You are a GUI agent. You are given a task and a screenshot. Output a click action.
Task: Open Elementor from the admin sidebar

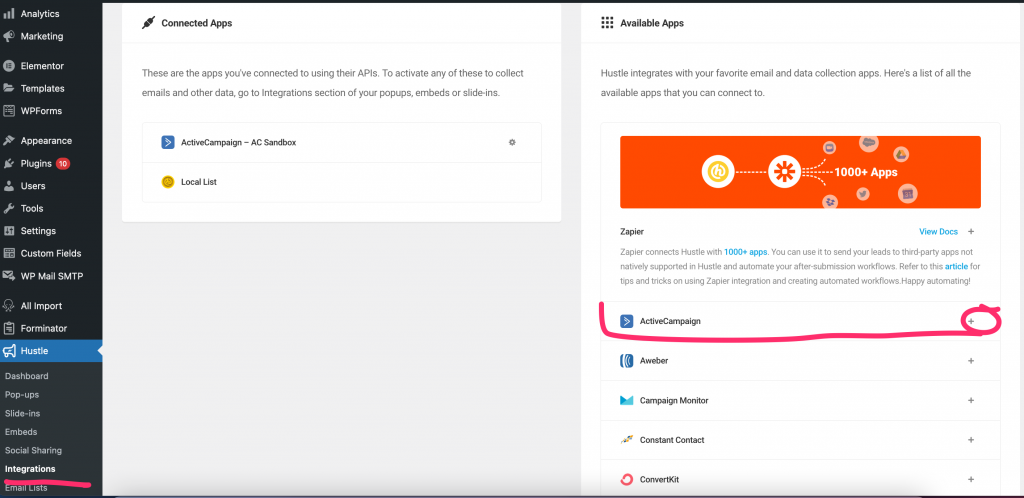(x=42, y=66)
